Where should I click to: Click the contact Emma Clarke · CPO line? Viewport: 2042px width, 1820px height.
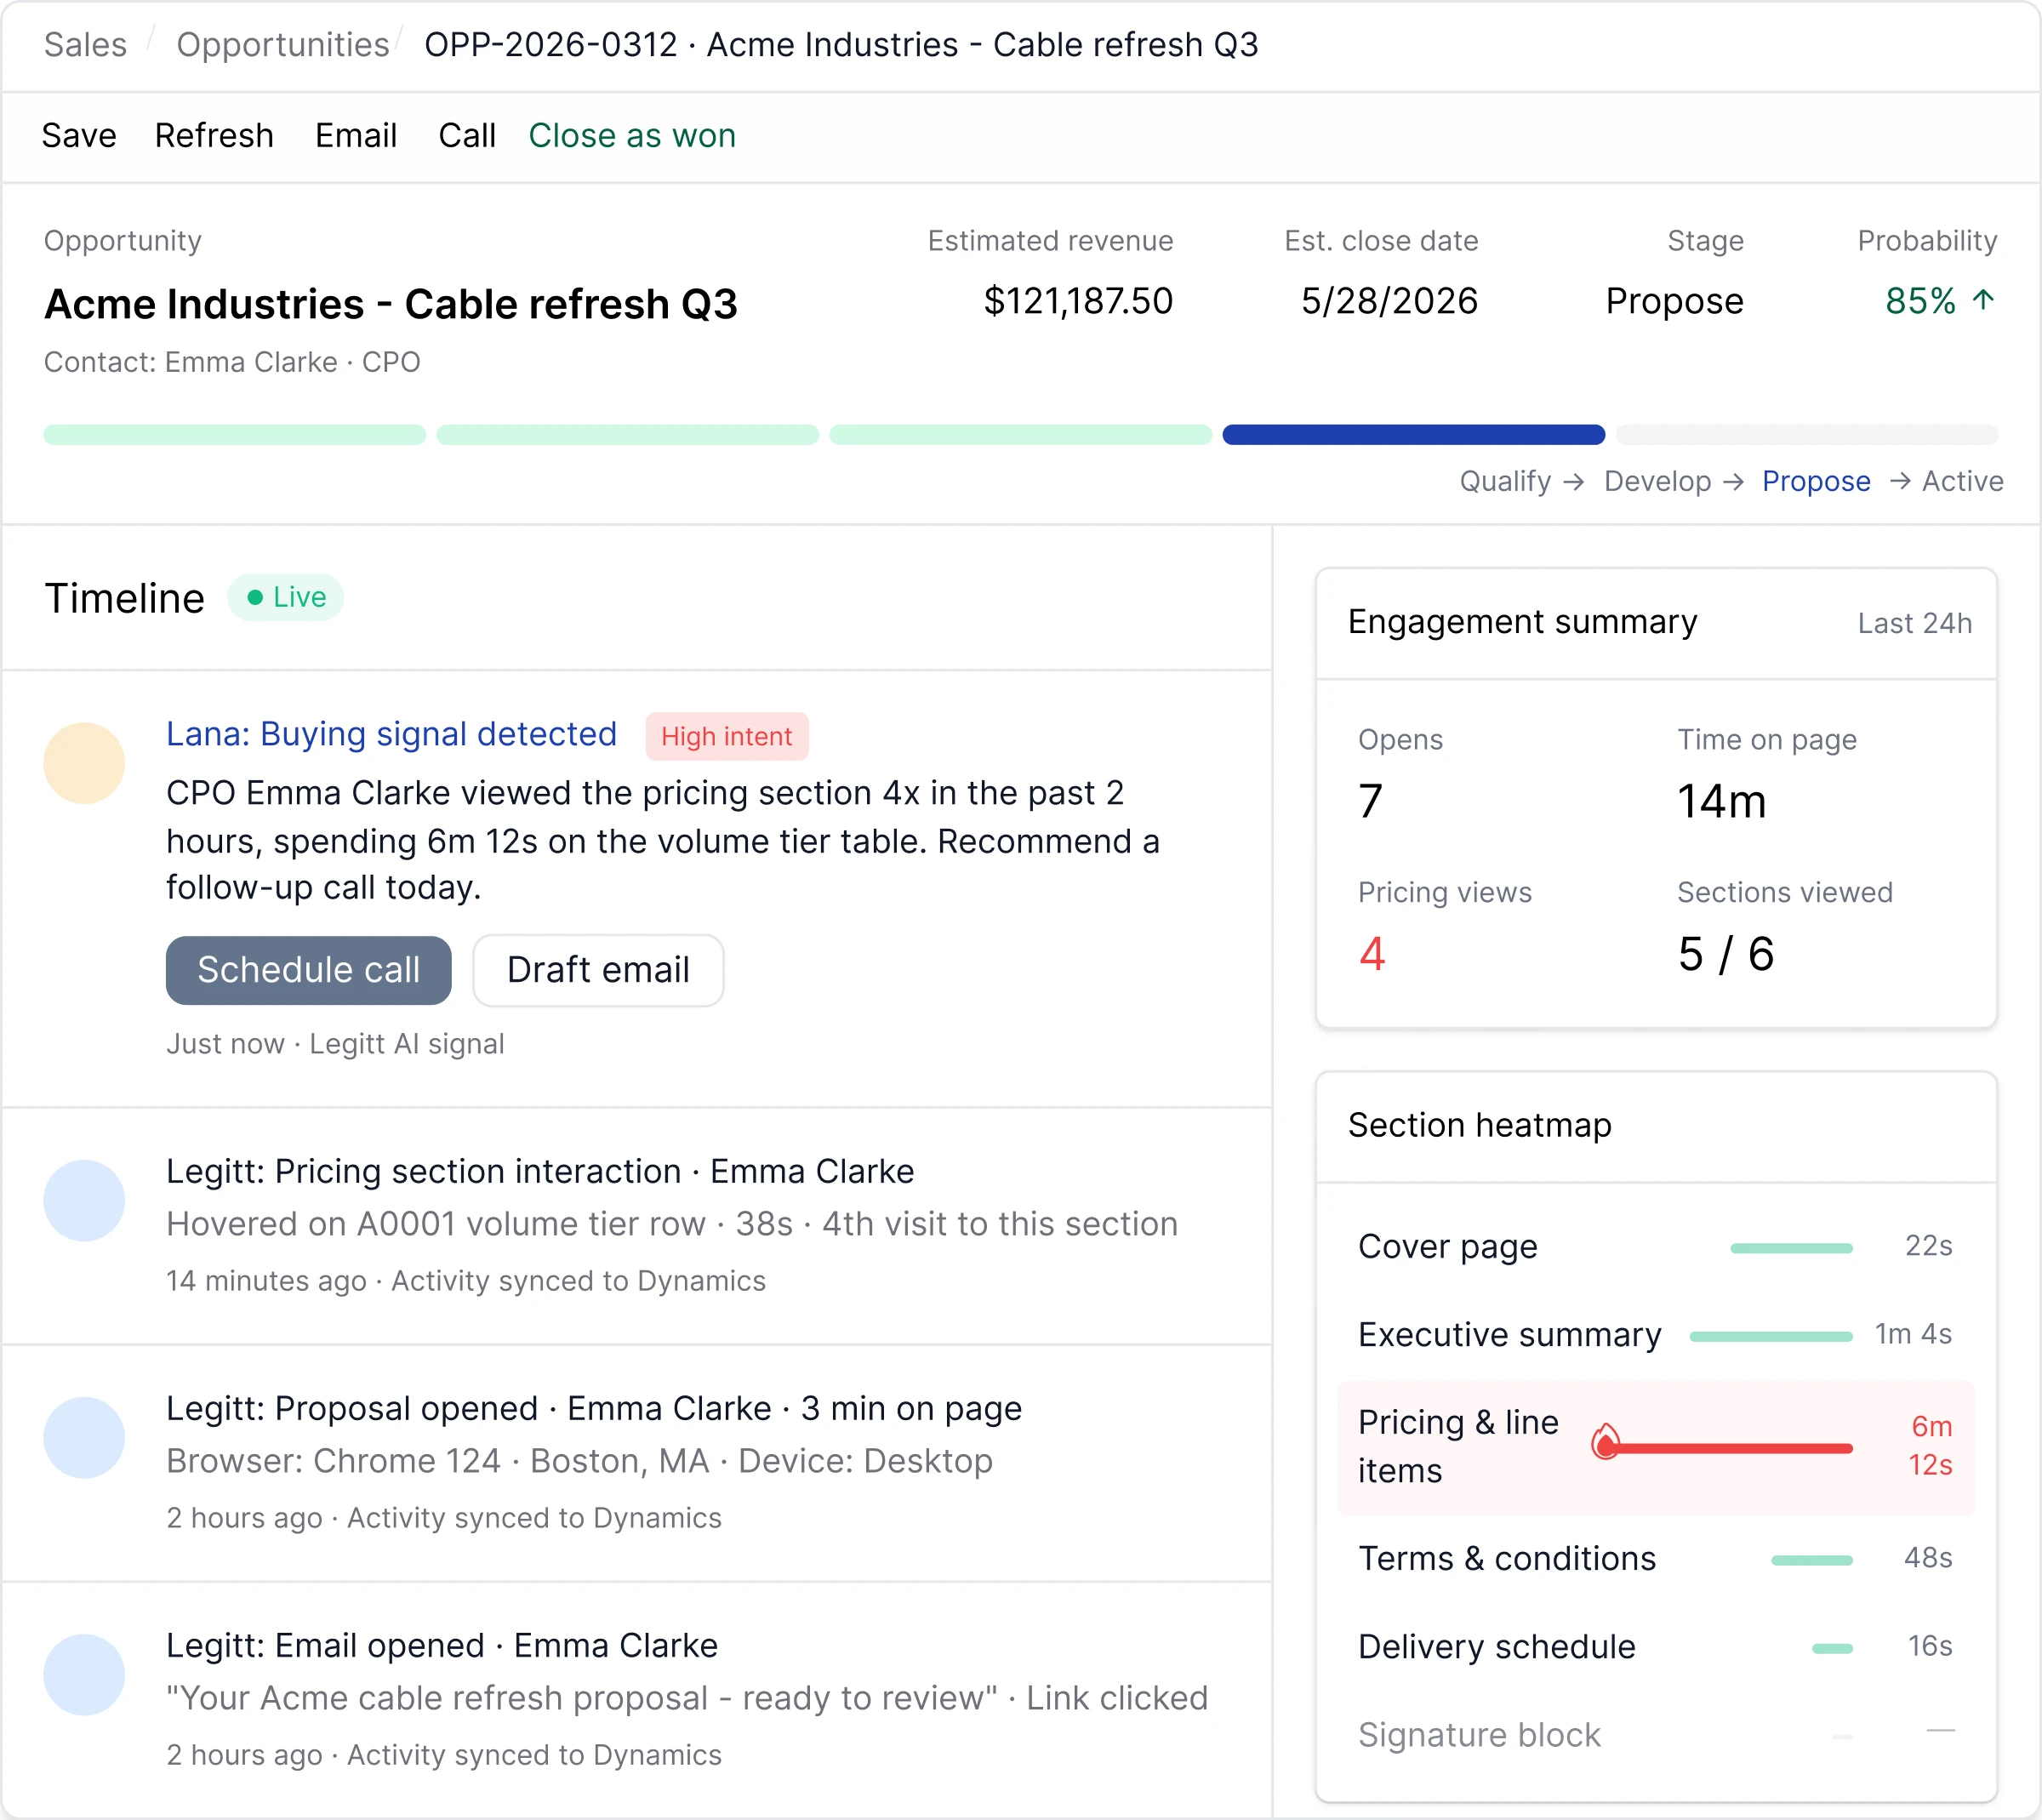coord(232,362)
